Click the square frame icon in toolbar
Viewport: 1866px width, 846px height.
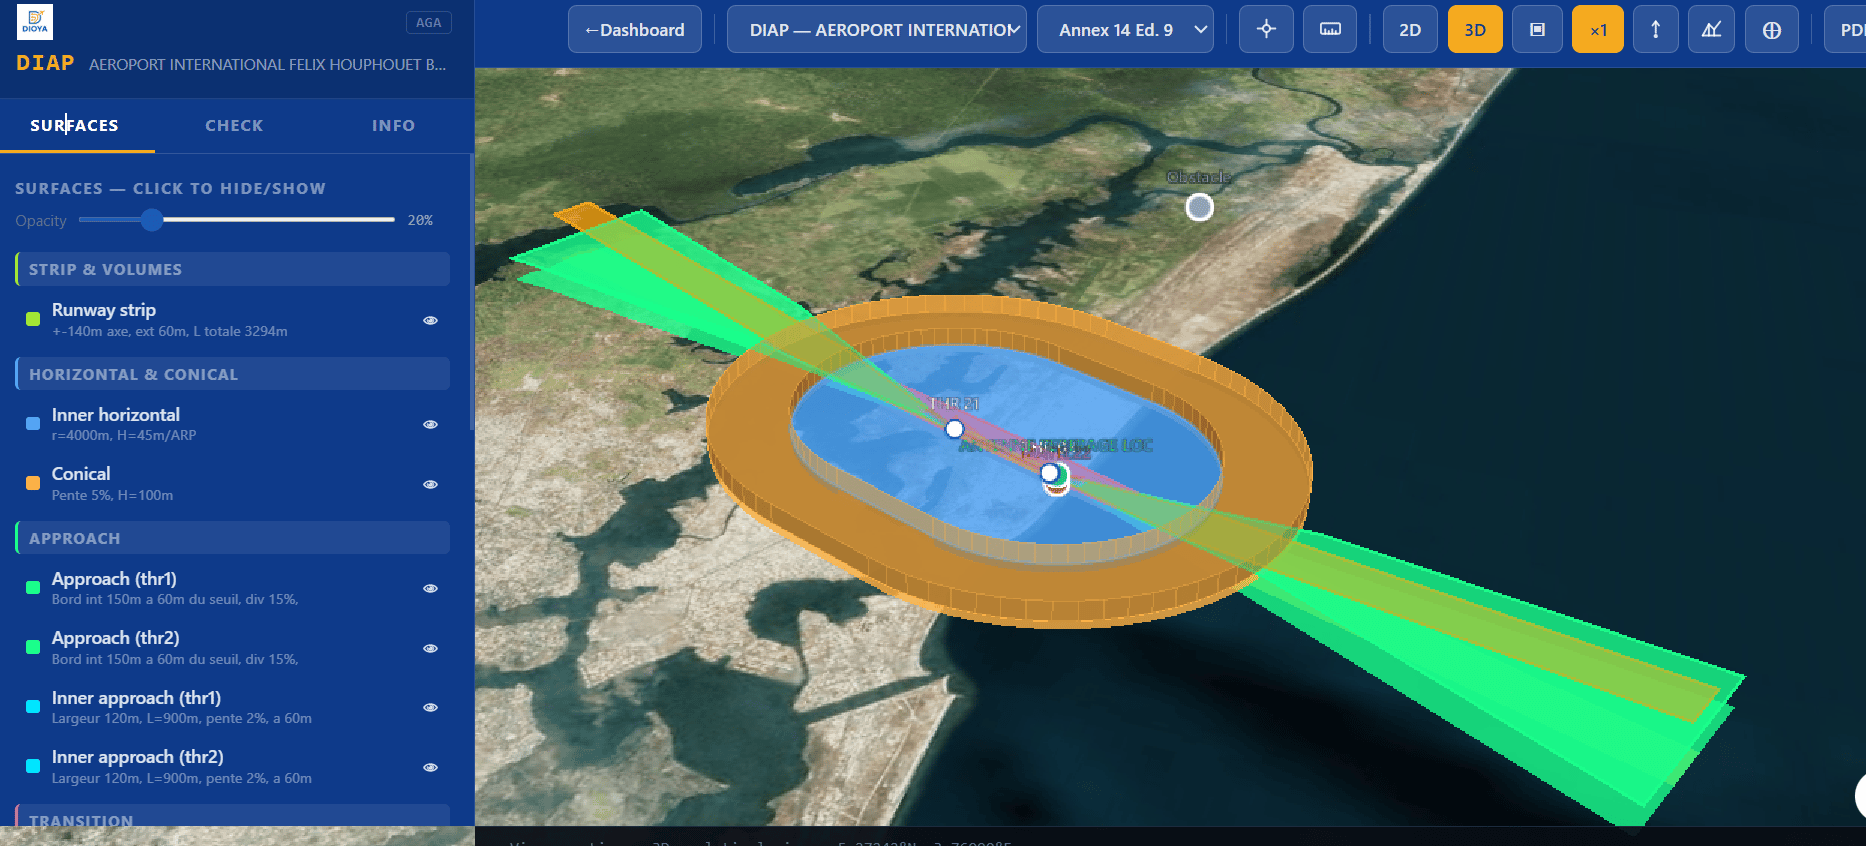(x=1538, y=29)
